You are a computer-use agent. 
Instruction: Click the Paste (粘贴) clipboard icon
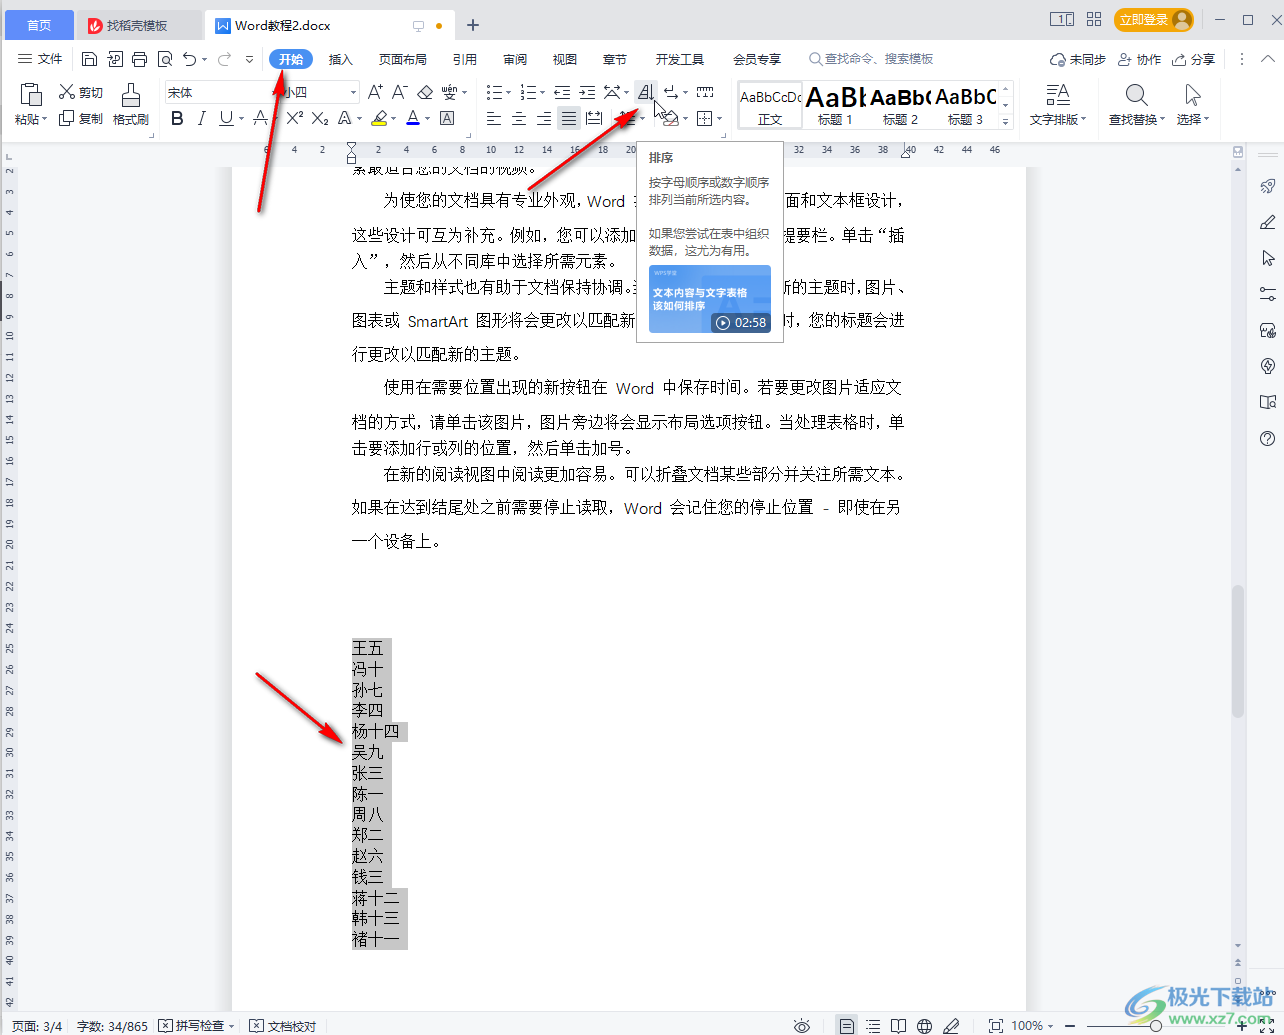(x=31, y=95)
